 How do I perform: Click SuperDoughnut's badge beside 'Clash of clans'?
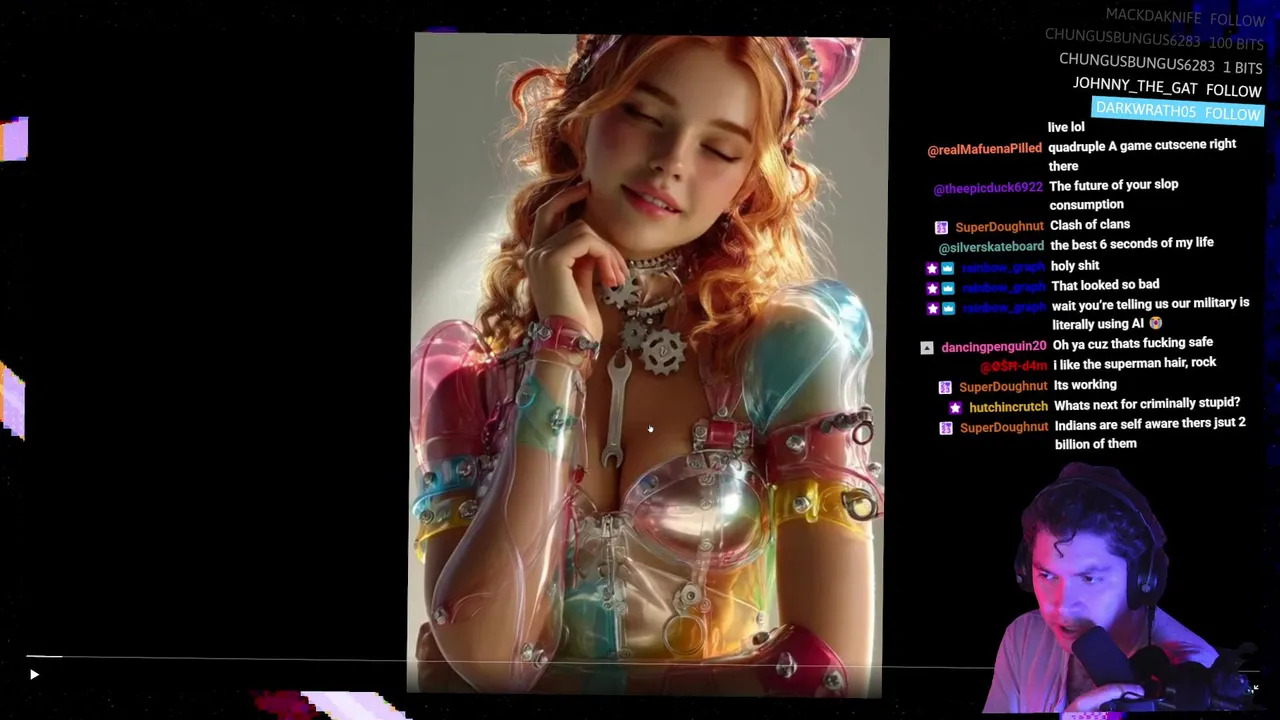[x=941, y=228]
